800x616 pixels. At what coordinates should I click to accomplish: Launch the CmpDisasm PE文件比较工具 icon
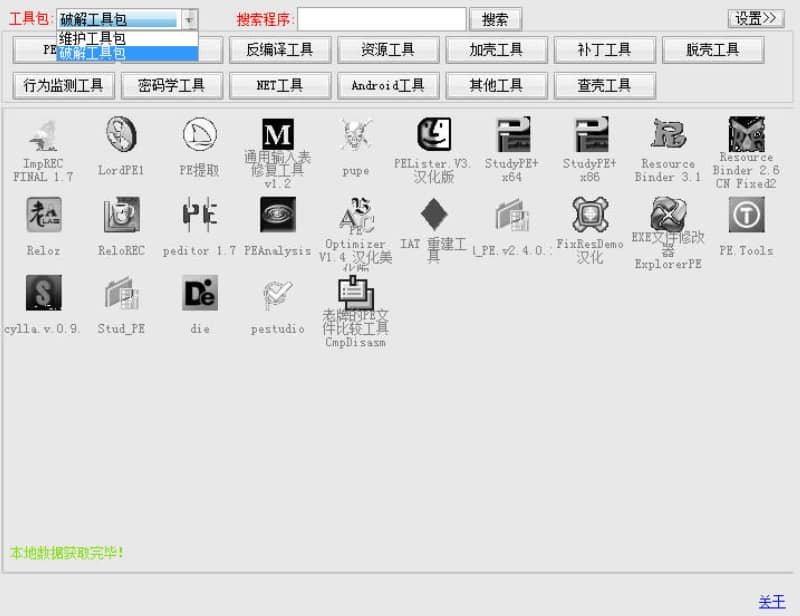pos(356,293)
